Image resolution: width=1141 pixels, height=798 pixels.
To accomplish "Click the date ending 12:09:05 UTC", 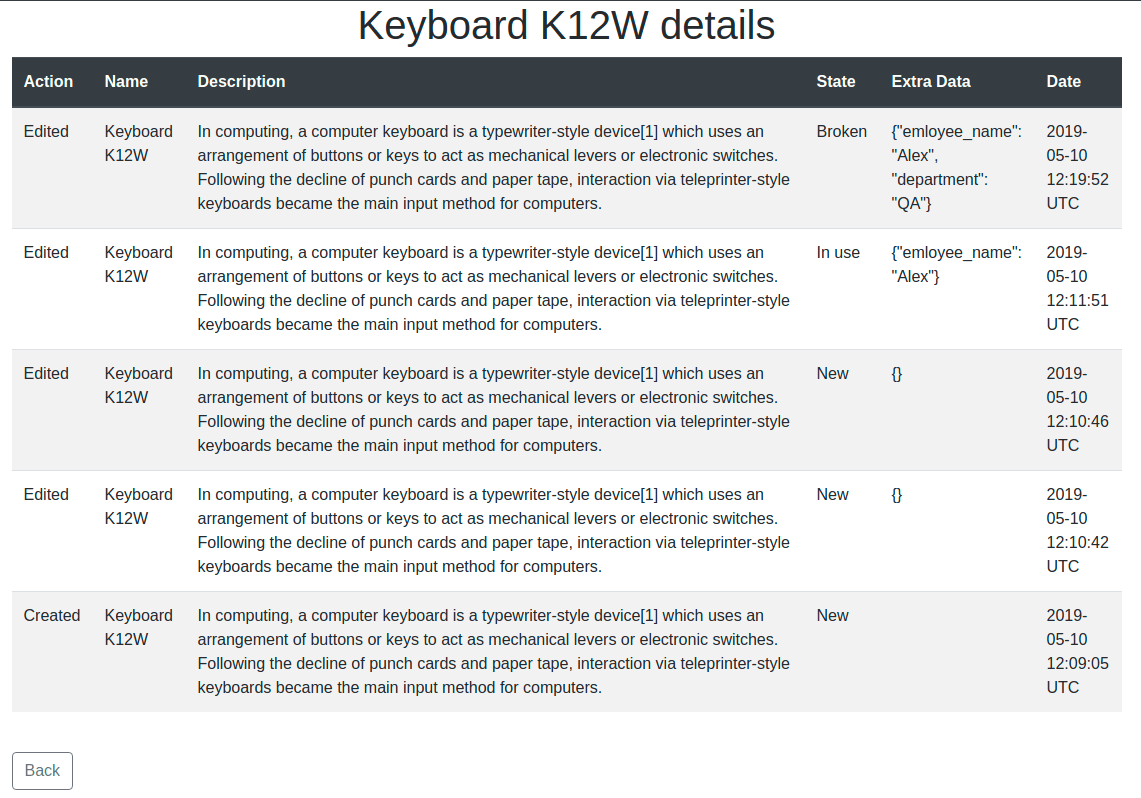I will [1077, 652].
